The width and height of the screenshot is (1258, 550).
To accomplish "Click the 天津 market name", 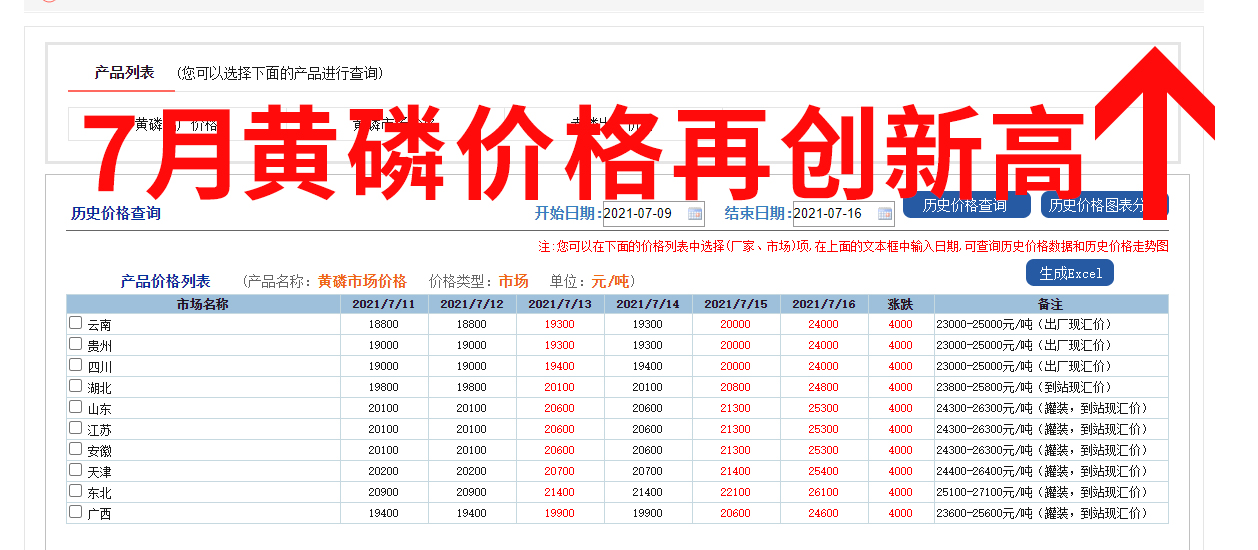I will 99,472.
